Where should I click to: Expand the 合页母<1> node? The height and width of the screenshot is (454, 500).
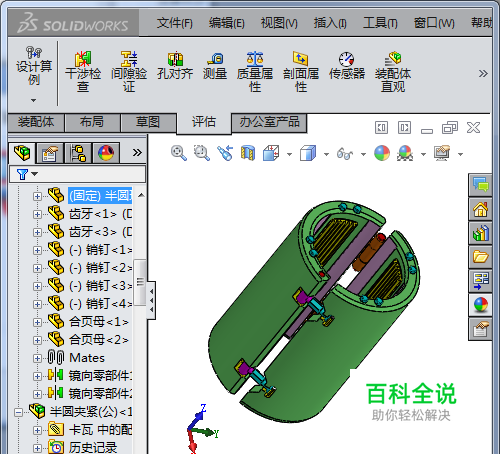click(37, 322)
